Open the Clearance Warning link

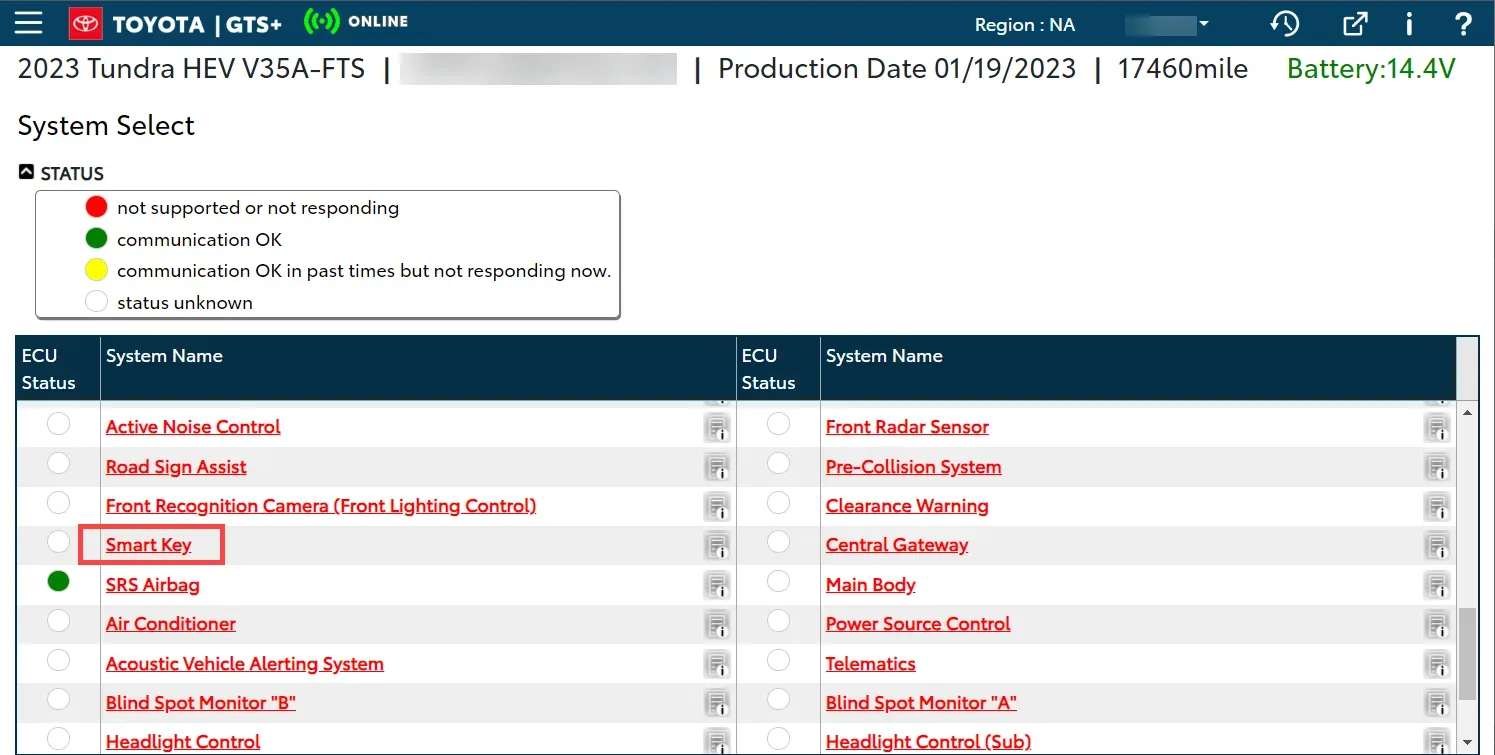click(907, 506)
